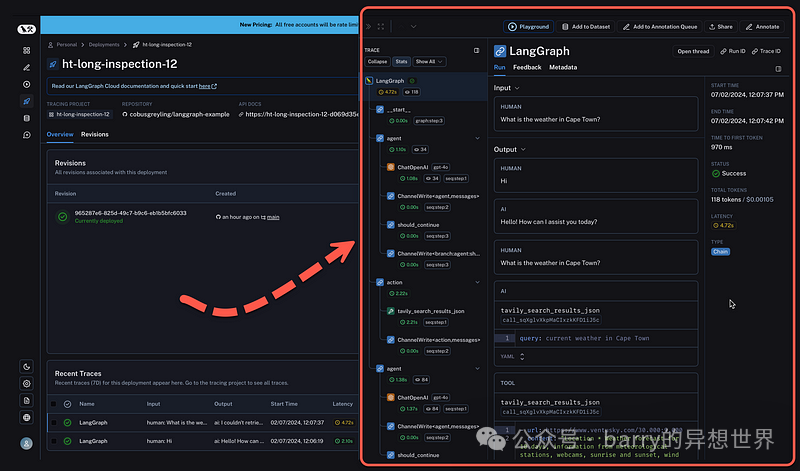
Task: Go to next trace with the down chevron
Action: click(414, 27)
